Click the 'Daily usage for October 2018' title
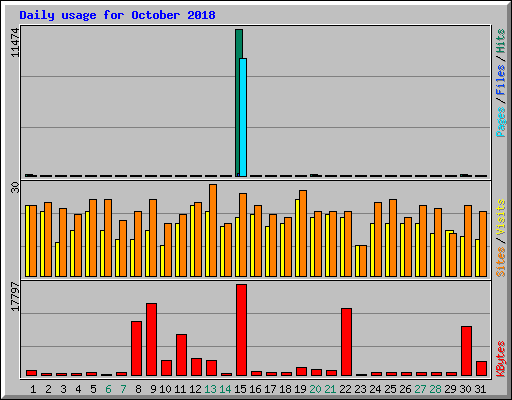Image resolution: width=512 pixels, height=400 pixels. [117, 15]
